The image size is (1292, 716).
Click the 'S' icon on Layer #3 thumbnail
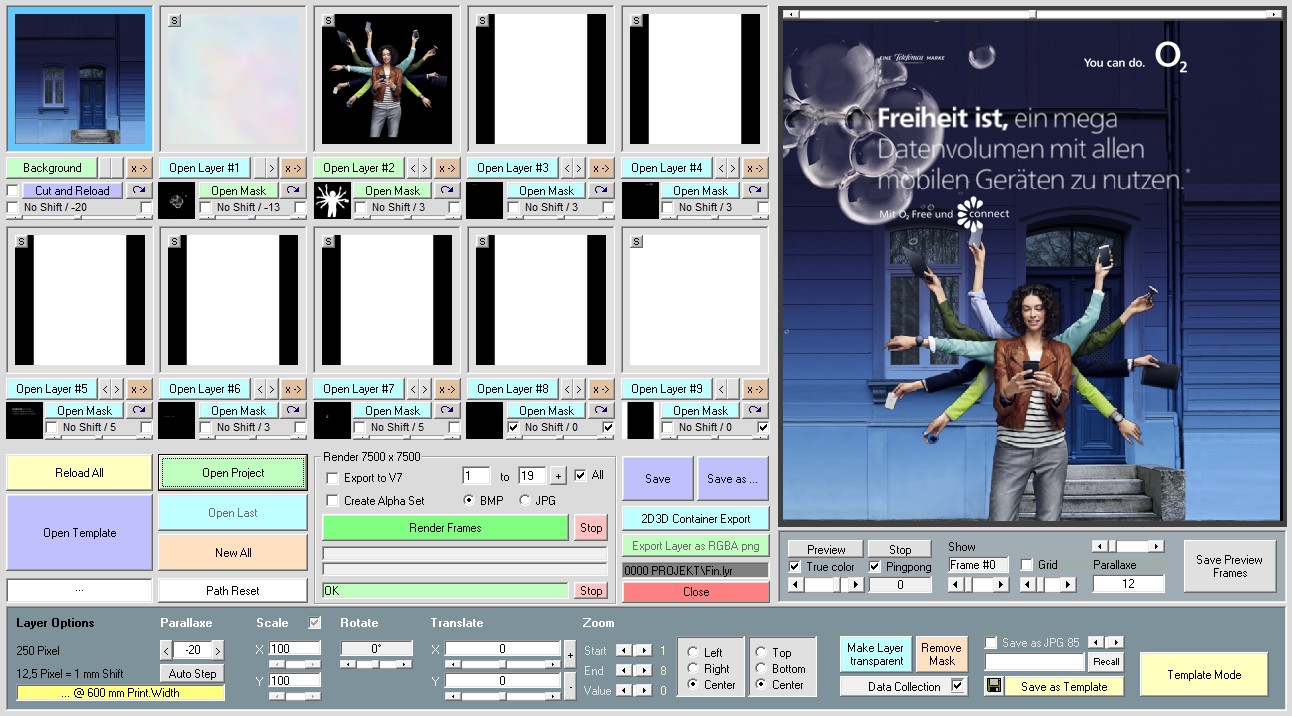pos(483,20)
